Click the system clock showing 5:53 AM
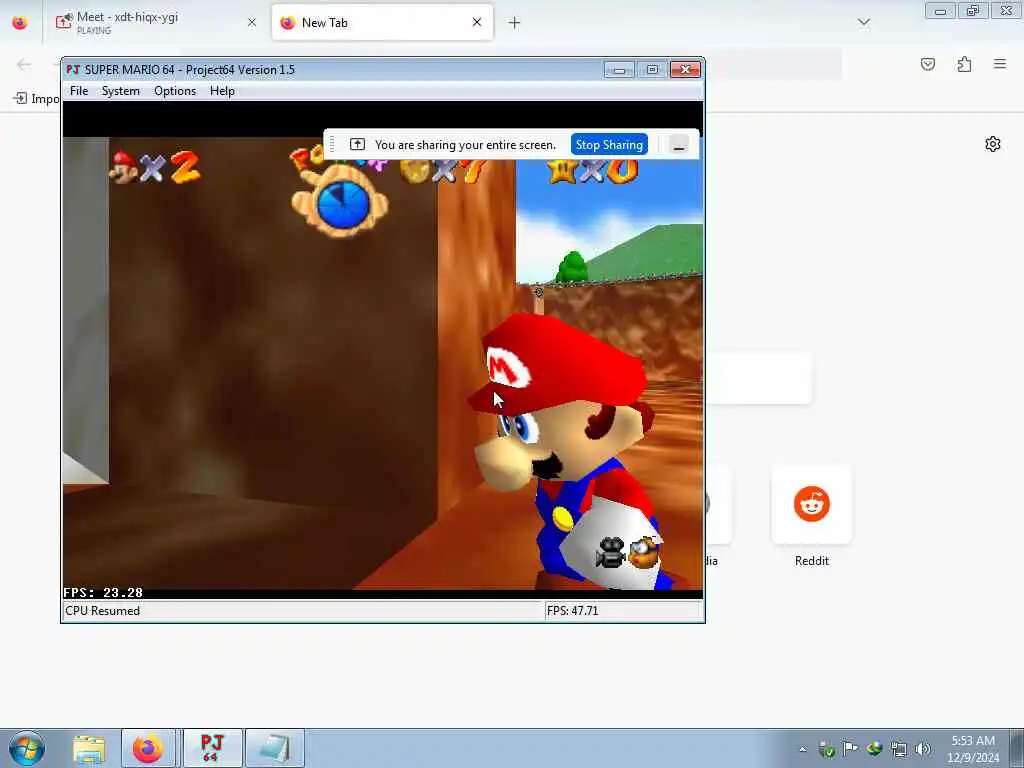1024x768 pixels. tap(973, 748)
